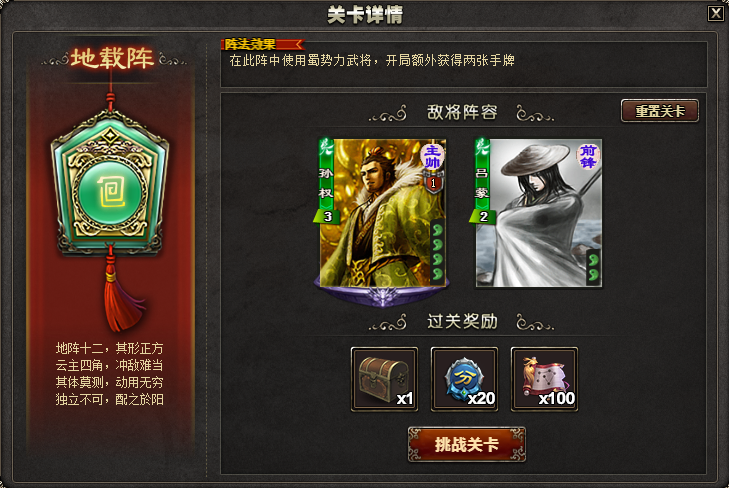This screenshot has width=729, height=488.
Task: Click the green magatama health on 吕蒙
Action: (x=593, y=268)
